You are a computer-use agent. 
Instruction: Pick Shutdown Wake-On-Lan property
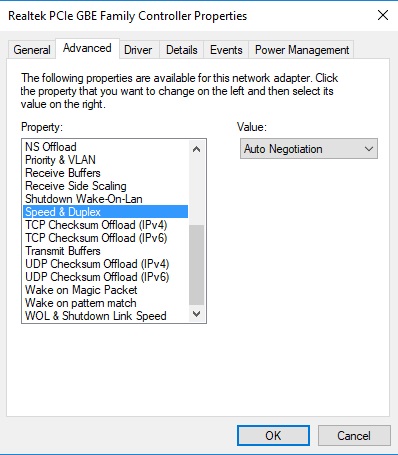(105, 199)
